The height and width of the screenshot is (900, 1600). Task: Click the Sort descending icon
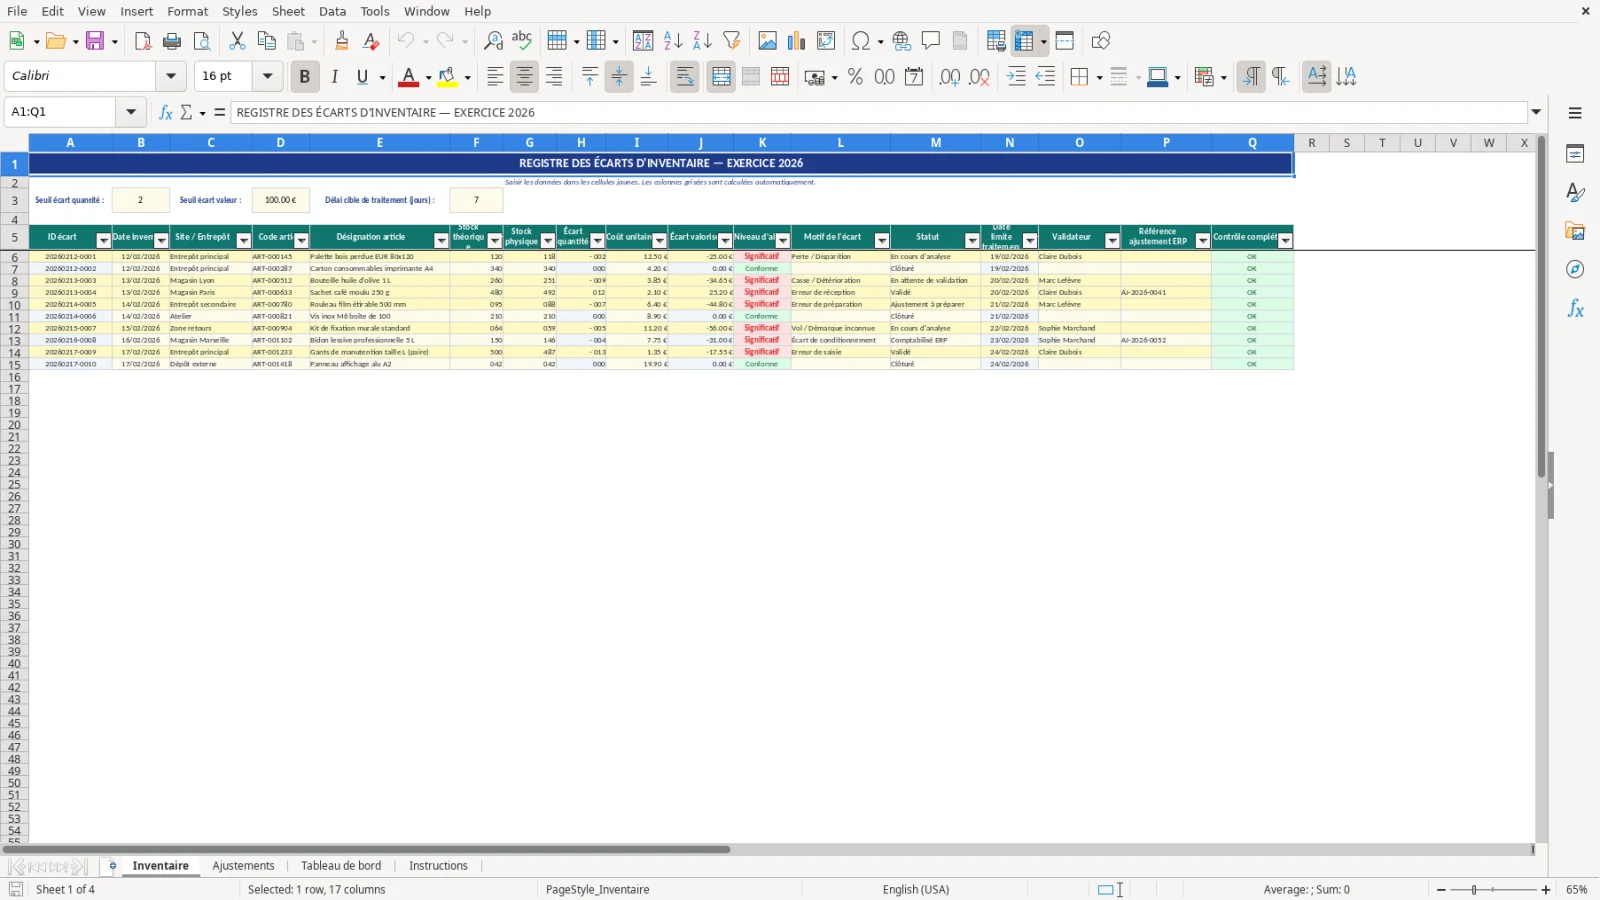[702, 41]
